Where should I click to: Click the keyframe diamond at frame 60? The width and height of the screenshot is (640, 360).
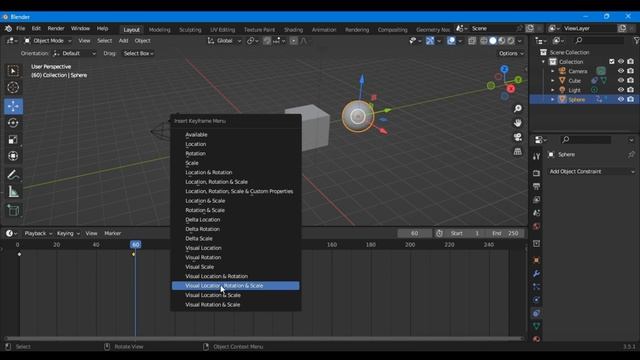[x=133, y=254]
